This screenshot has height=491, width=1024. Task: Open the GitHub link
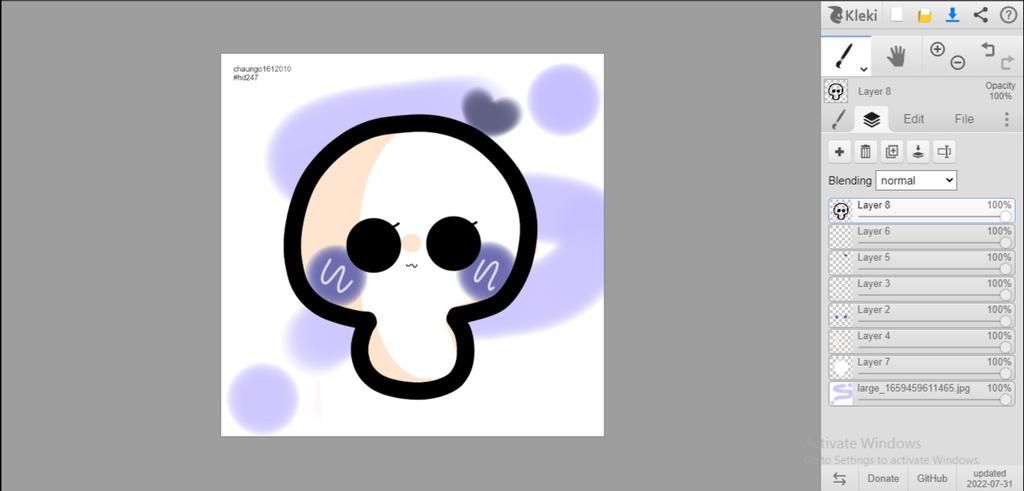tap(932, 479)
